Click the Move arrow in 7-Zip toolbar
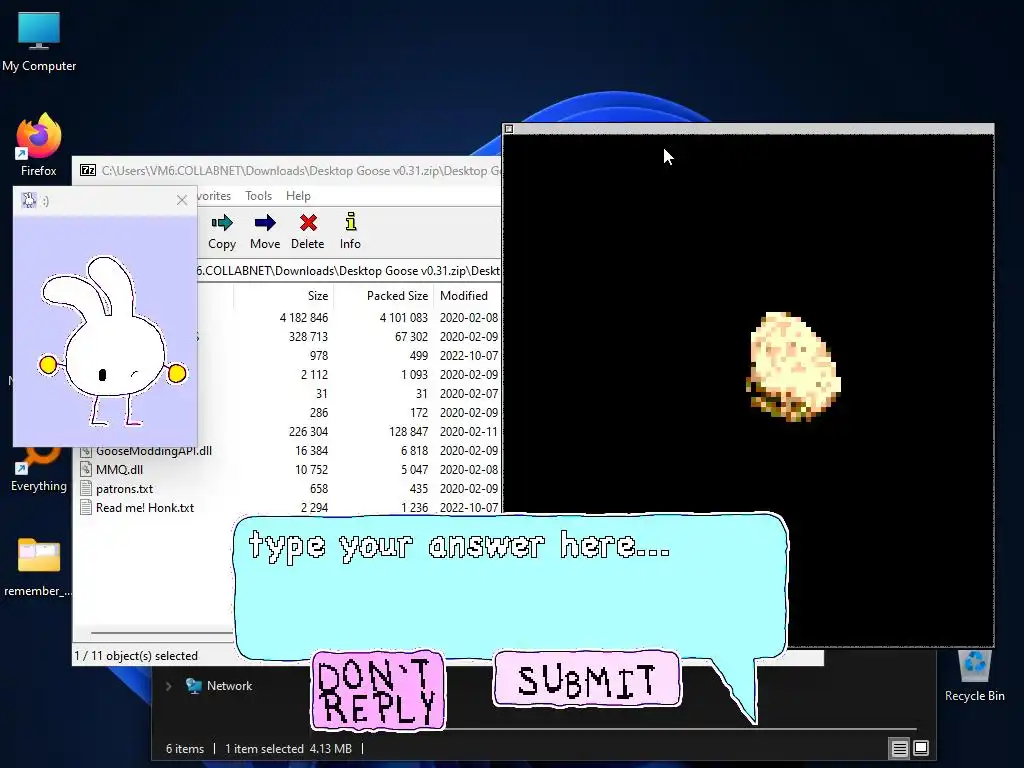Screen dimensions: 1024x768 (264, 232)
